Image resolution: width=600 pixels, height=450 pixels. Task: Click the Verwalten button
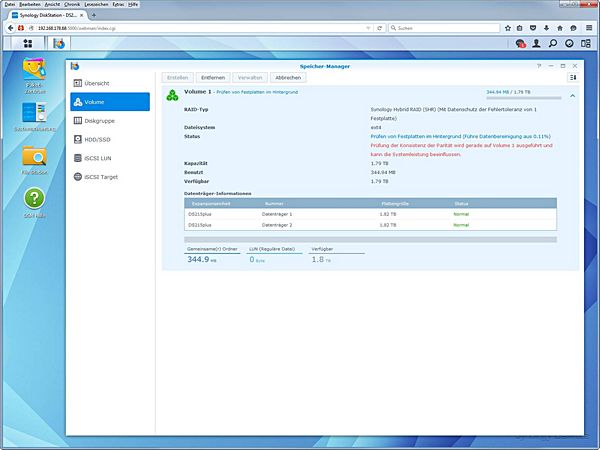250,77
